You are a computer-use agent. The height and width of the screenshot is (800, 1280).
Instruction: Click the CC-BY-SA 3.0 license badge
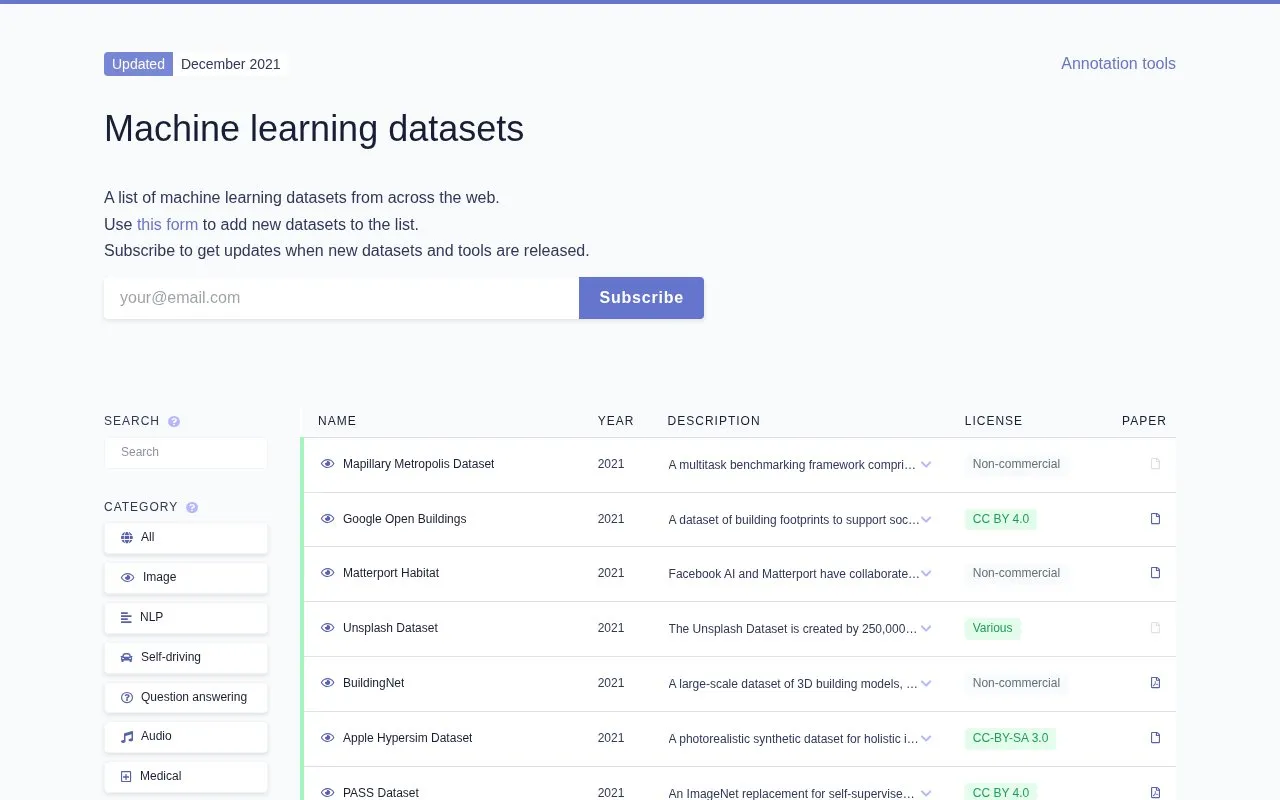pos(1010,738)
